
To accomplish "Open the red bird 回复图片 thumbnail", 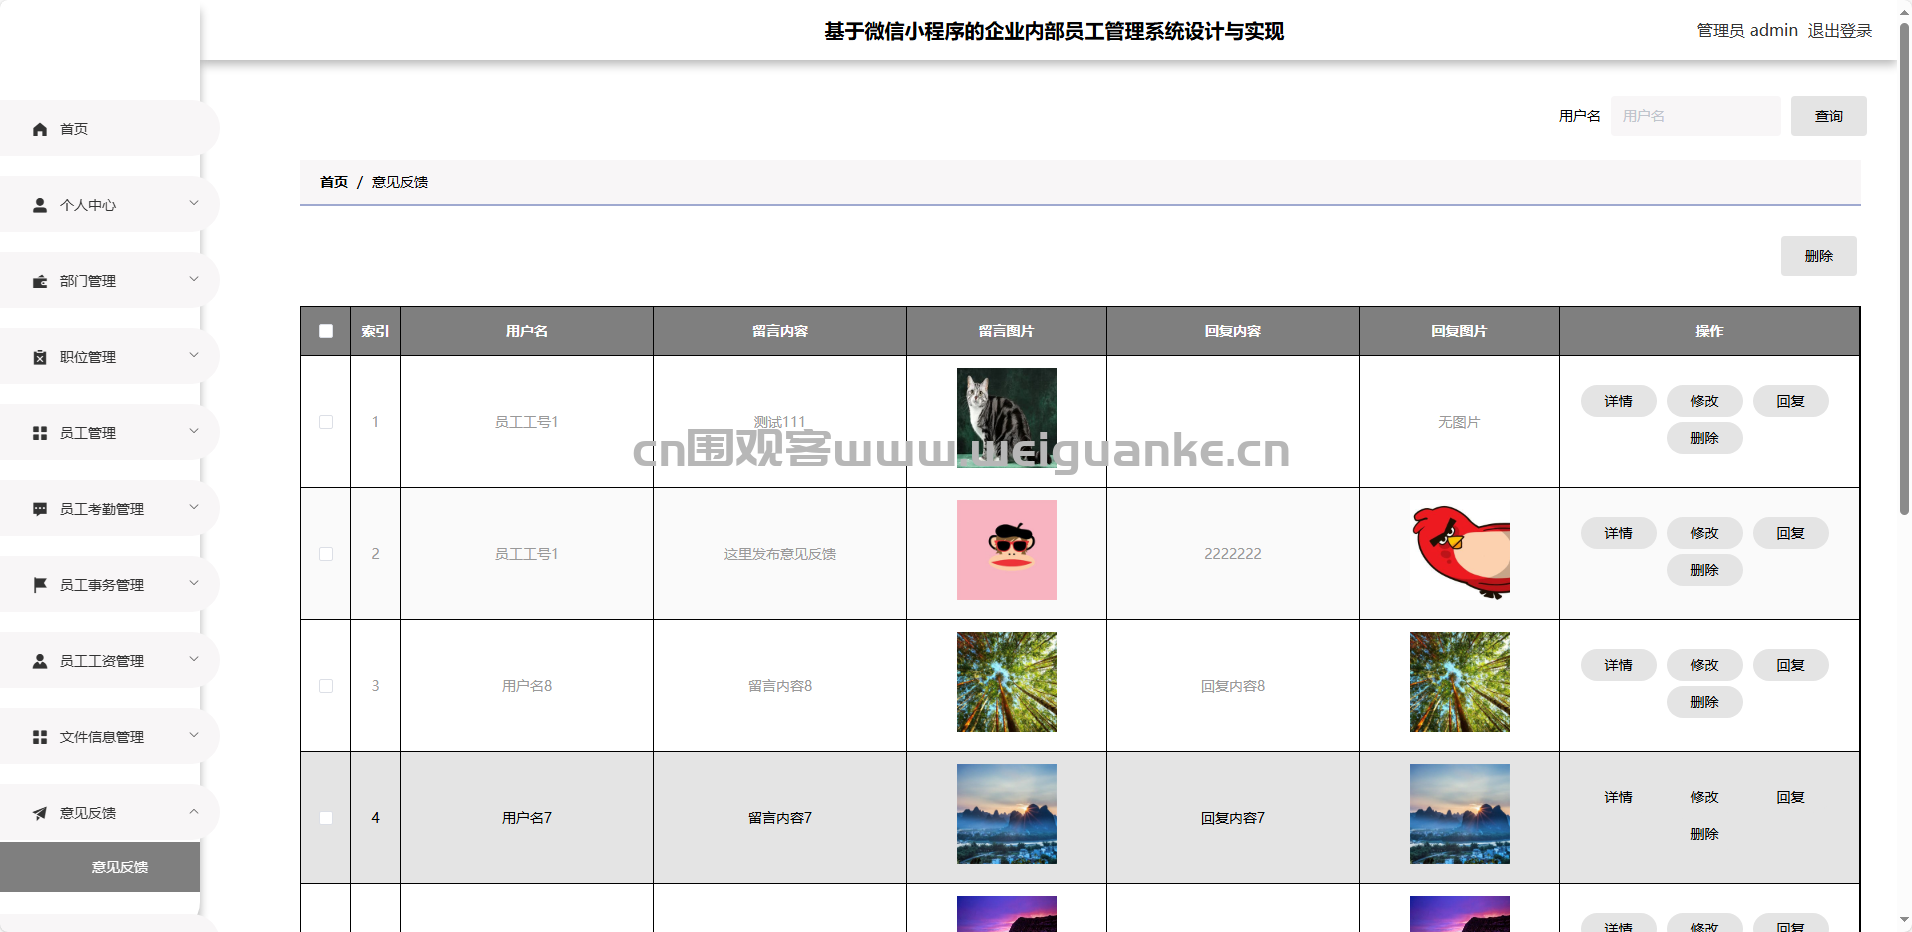I will [x=1459, y=550].
